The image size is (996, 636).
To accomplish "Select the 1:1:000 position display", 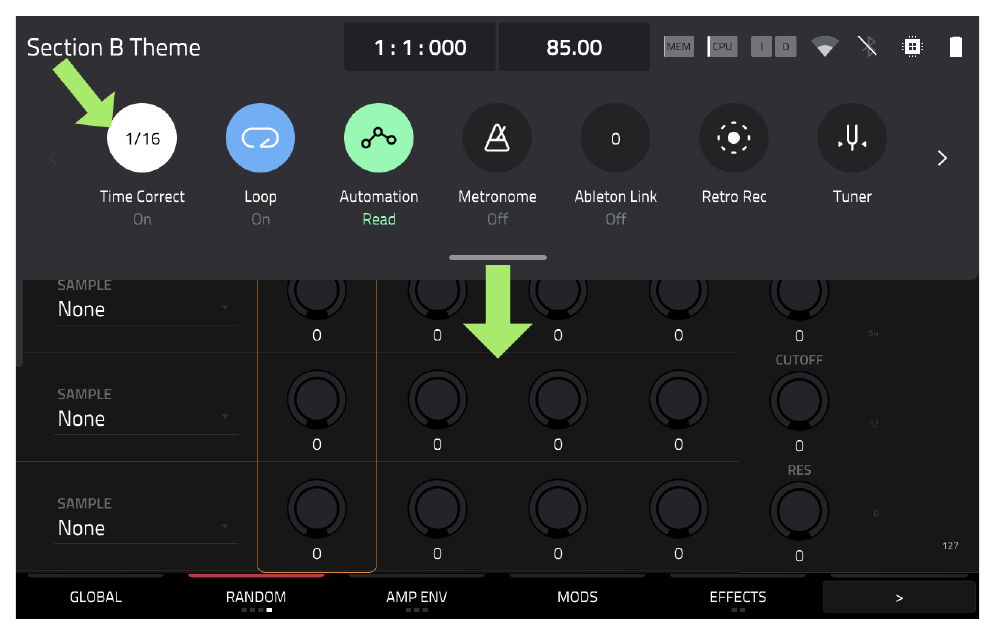I will pos(420,47).
